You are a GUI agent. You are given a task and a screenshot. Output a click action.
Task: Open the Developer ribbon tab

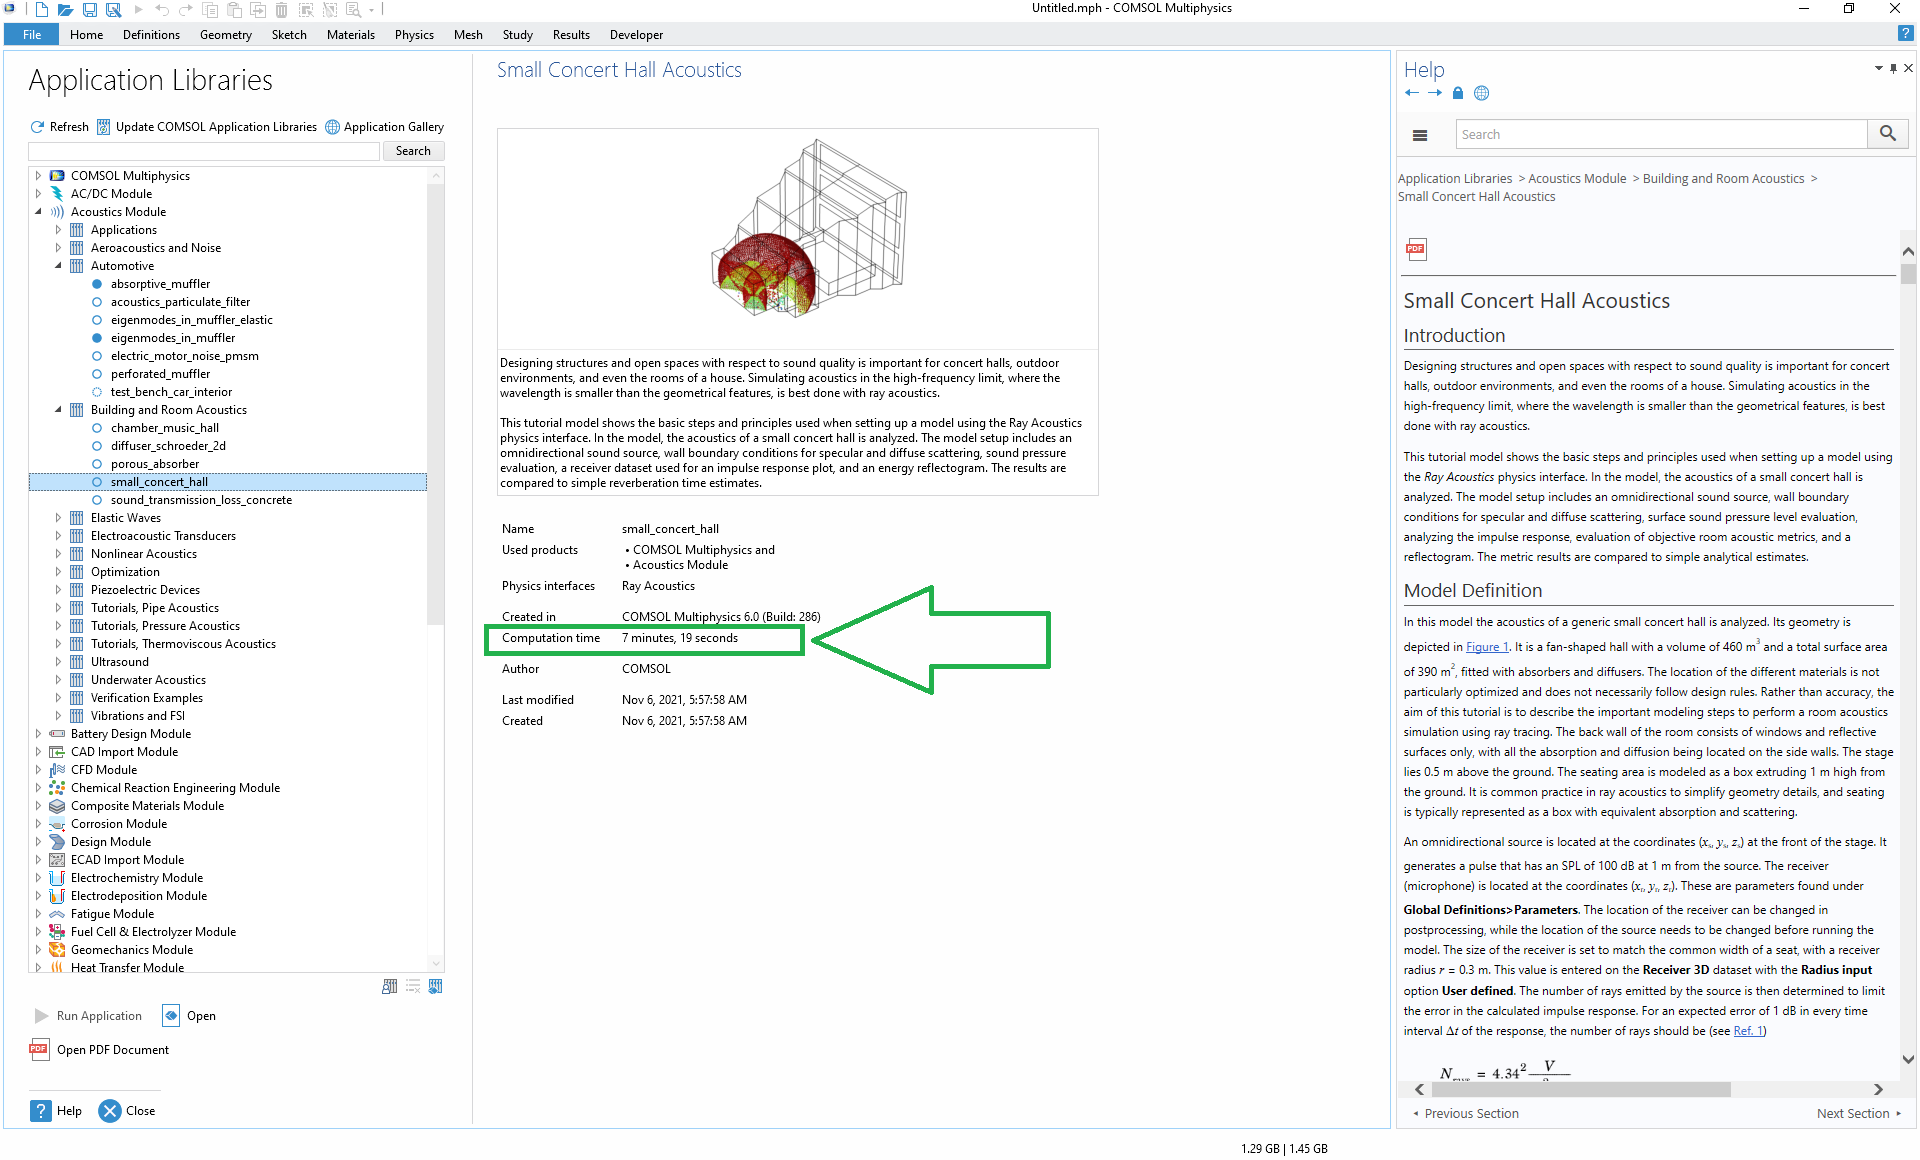636,34
